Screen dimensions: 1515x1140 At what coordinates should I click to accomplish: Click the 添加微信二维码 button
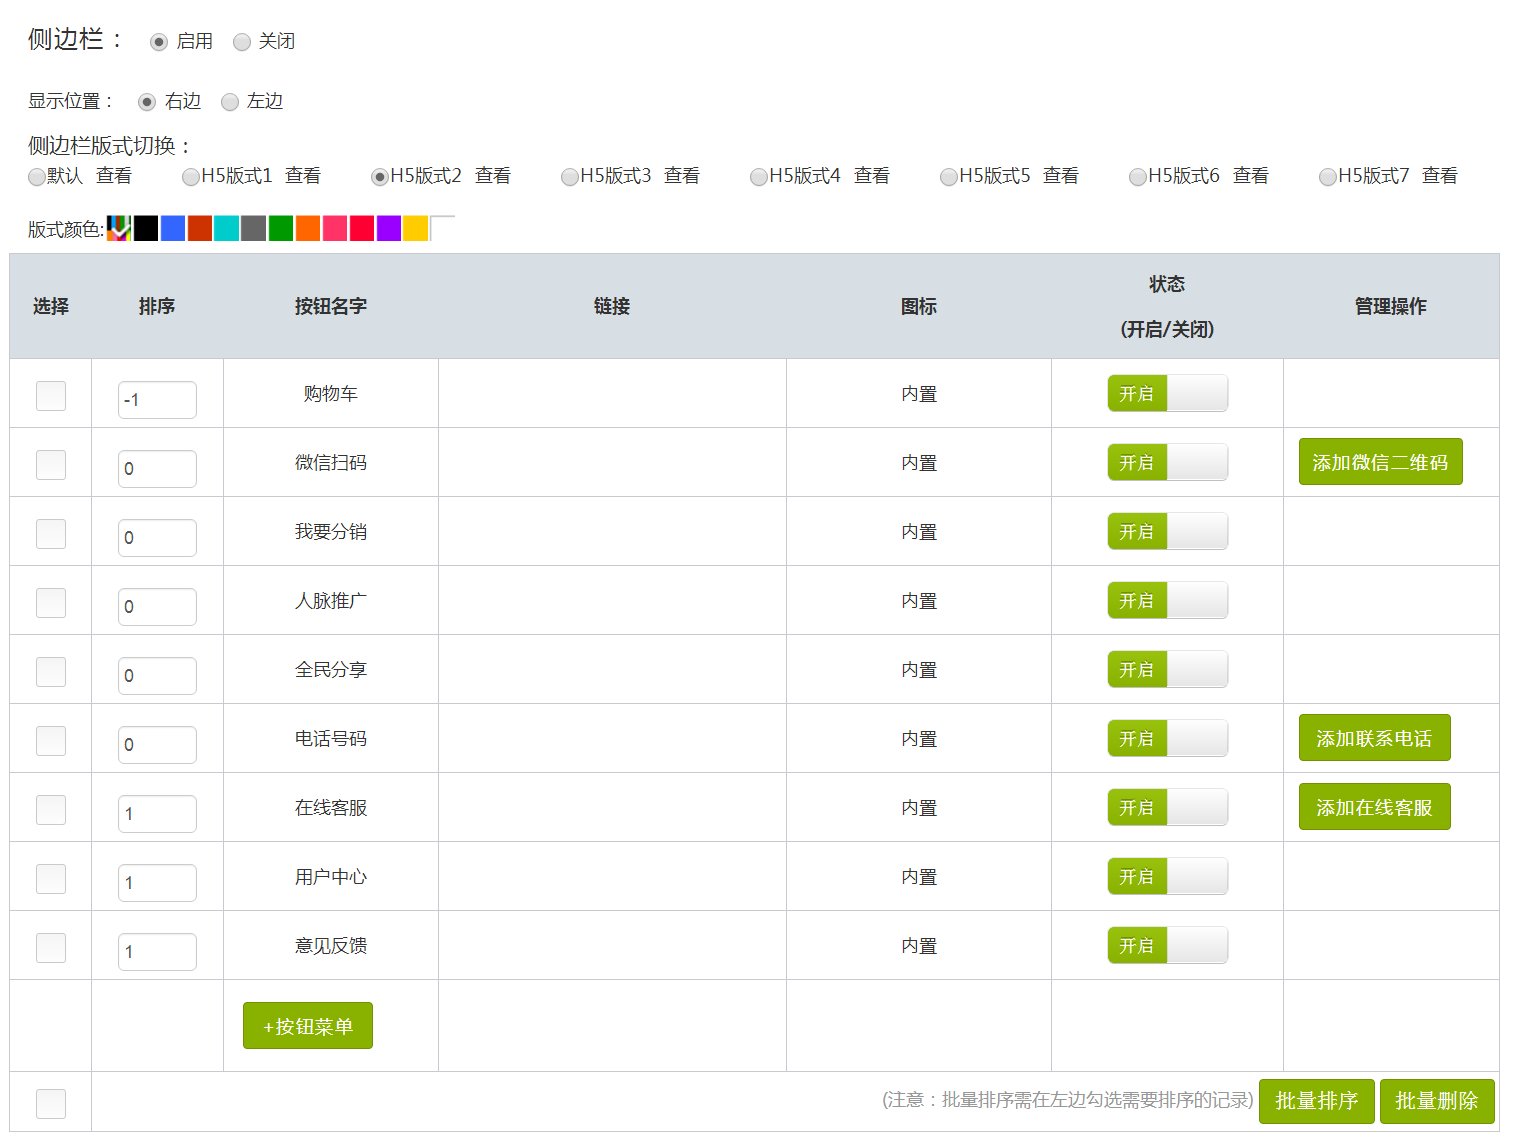[1380, 462]
